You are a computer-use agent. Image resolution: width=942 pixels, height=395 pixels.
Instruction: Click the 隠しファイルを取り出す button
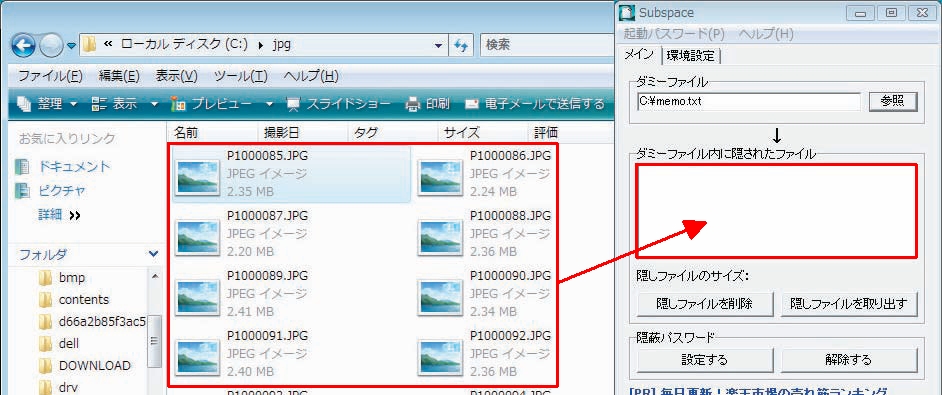(849, 304)
